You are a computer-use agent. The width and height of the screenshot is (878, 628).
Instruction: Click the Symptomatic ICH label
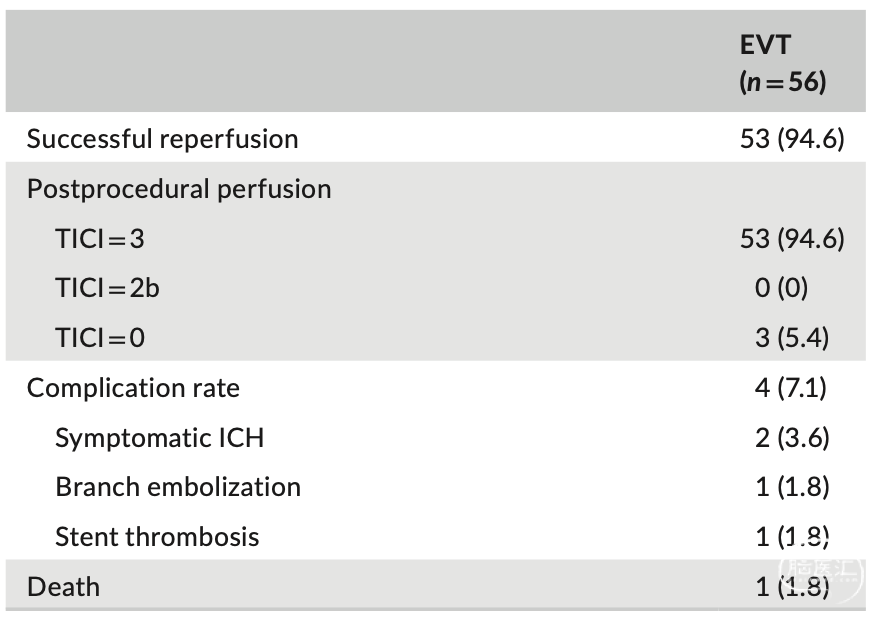point(160,438)
